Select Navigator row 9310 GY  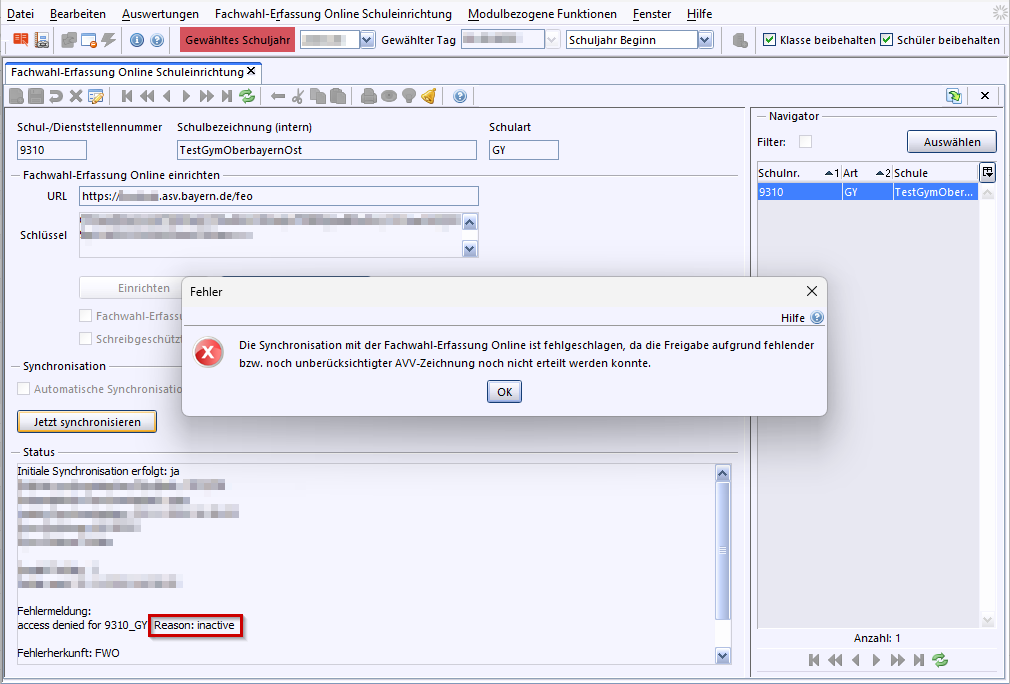tap(868, 192)
